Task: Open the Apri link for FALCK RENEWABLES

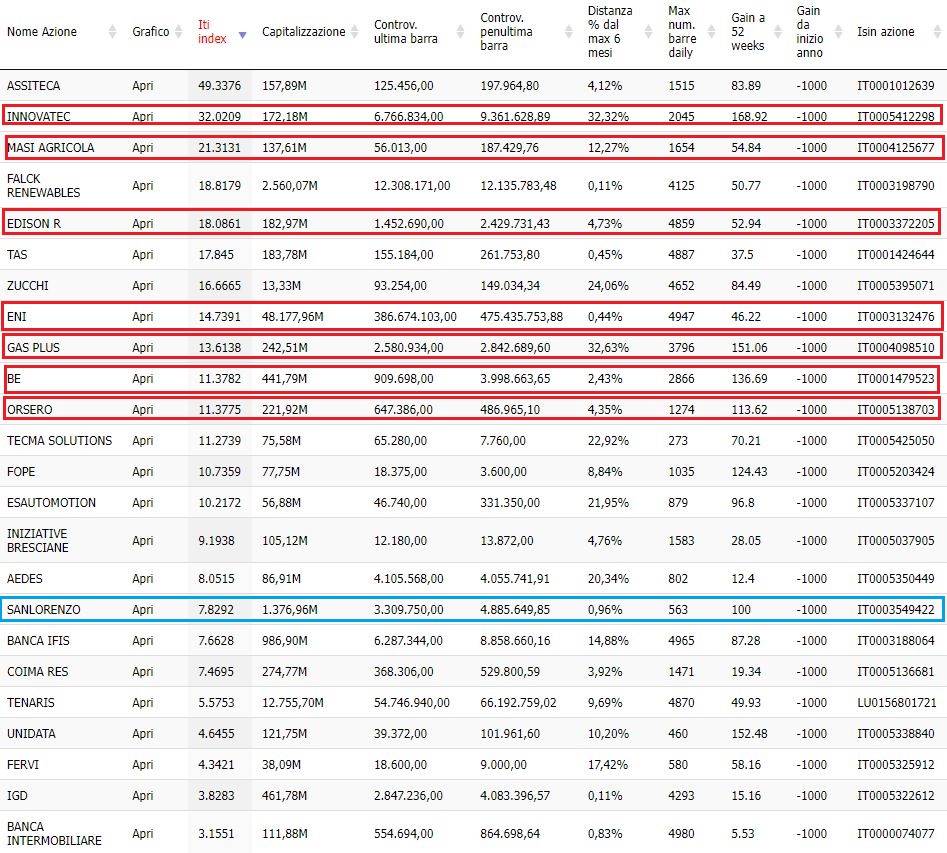Action: [x=143, y=185]
